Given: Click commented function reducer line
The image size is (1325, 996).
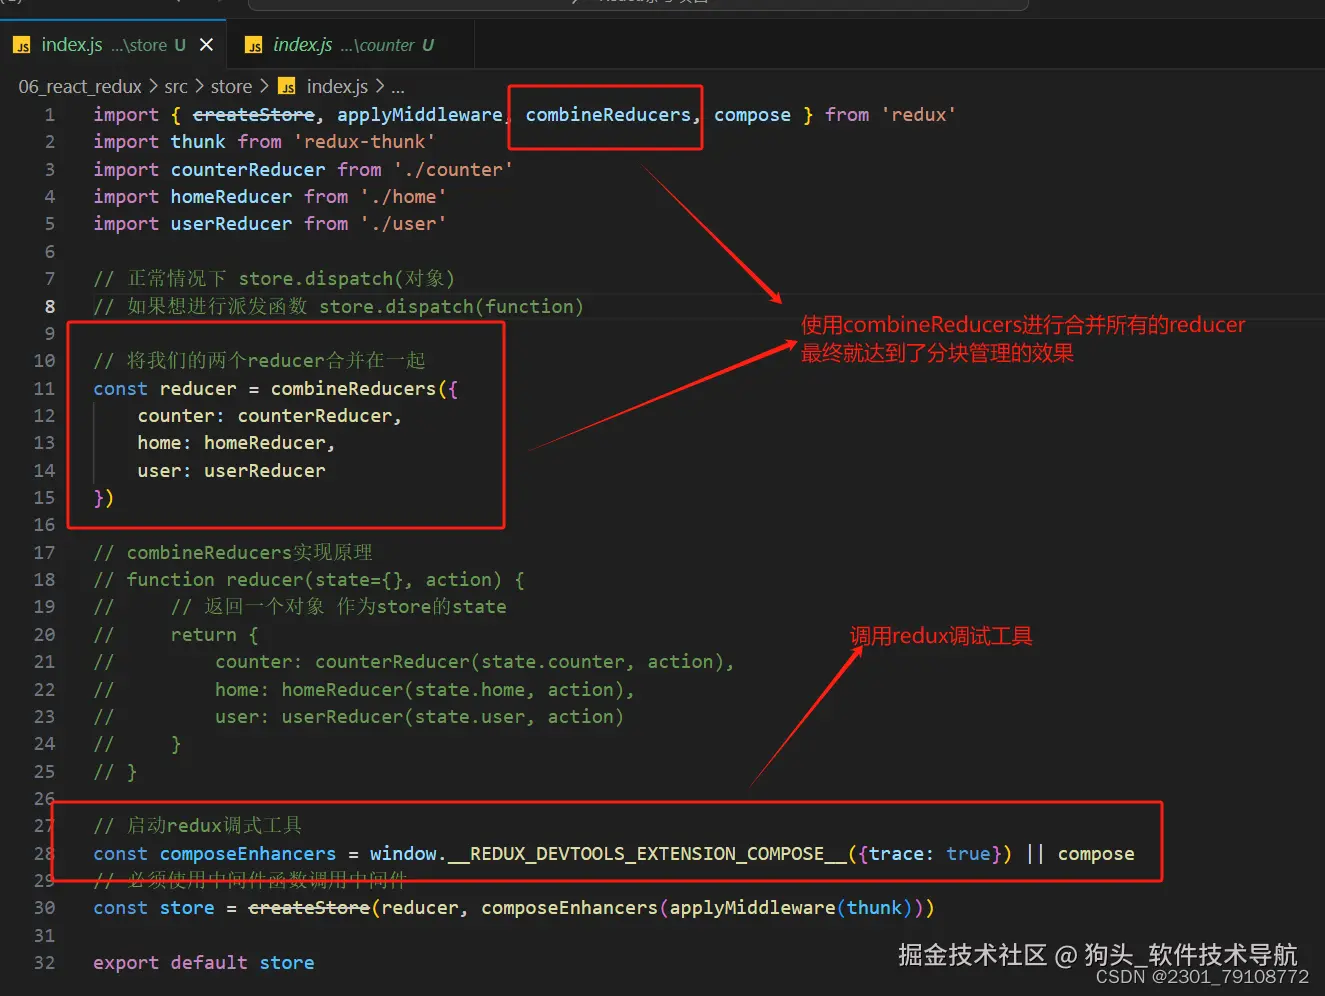Looking at the screenshot, I should [x=309, y=580].
